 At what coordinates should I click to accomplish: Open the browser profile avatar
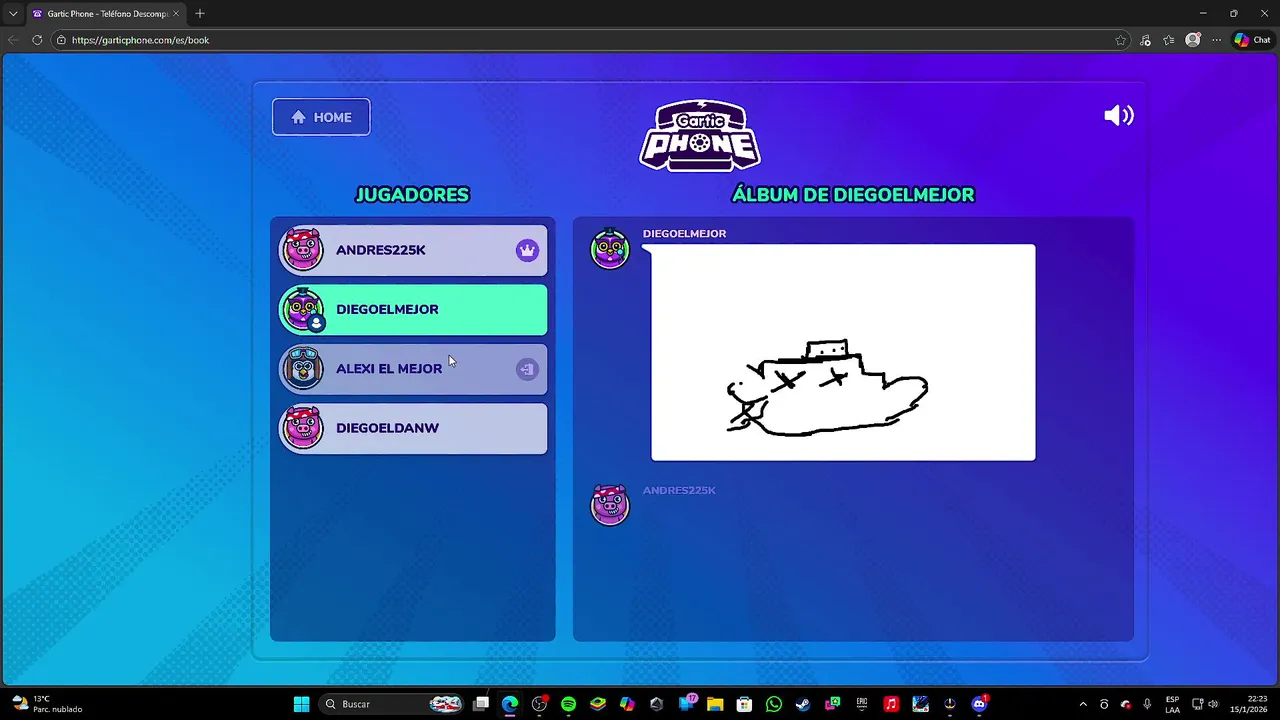1193,40
